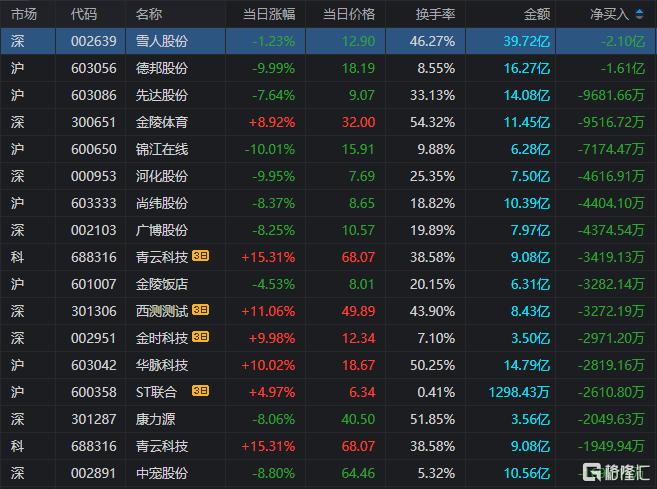Sort by the 金额 column header
The width and height of the screenshot is (657, 489).
click(x=537, y=15)
